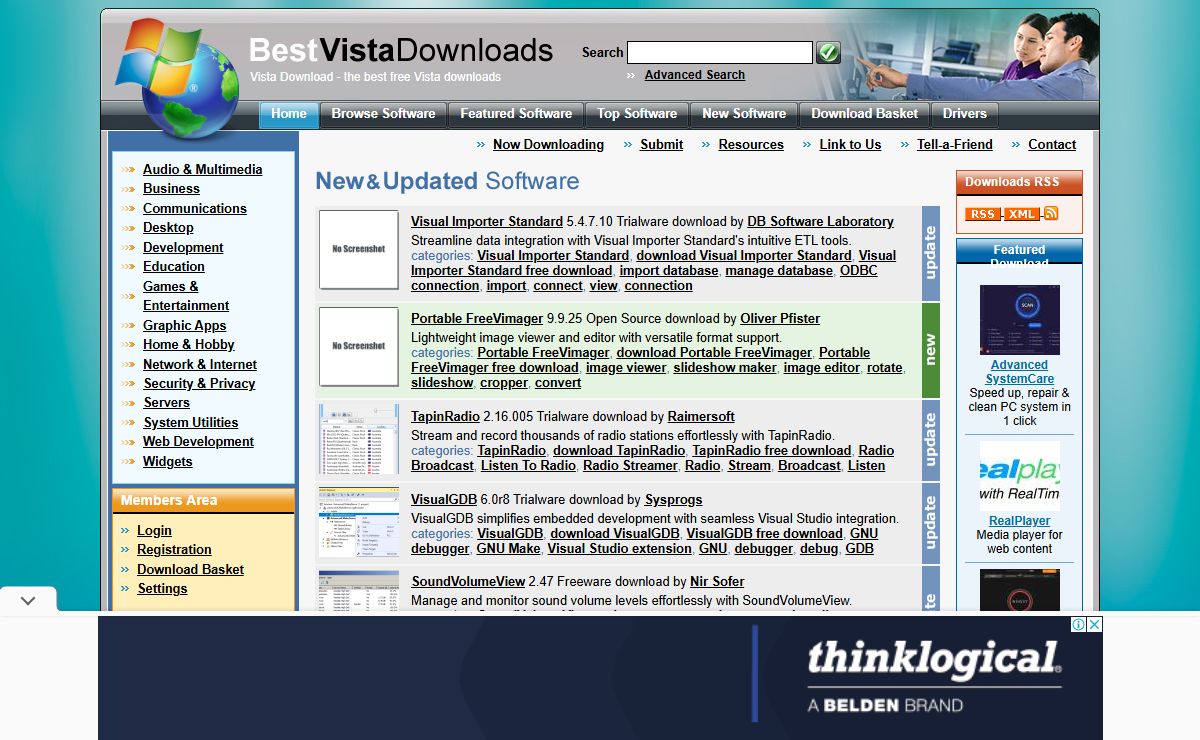Open the TapinRadio title link
The image size is (1200, 740).
[445, 417]
